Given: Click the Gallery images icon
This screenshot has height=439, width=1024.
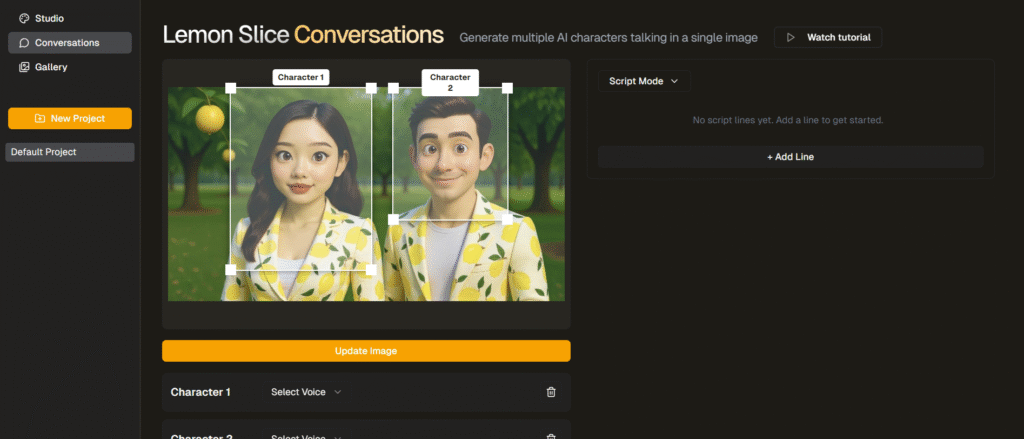Looking at the screenshot, I should click(24, 67).
